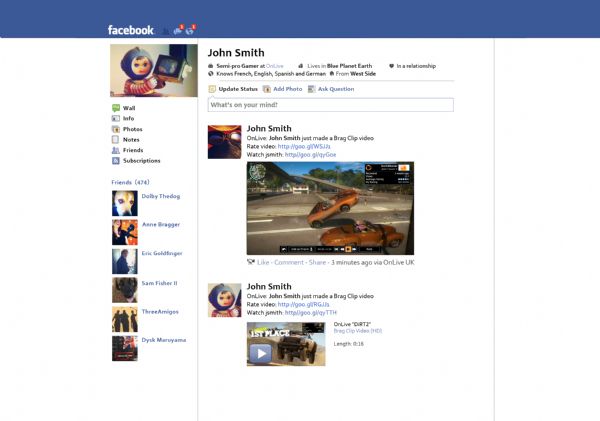600x421 pixels.
Task: Click in "What's on your mind?" box
Action: pyautogui.click(x=330, y=105)
